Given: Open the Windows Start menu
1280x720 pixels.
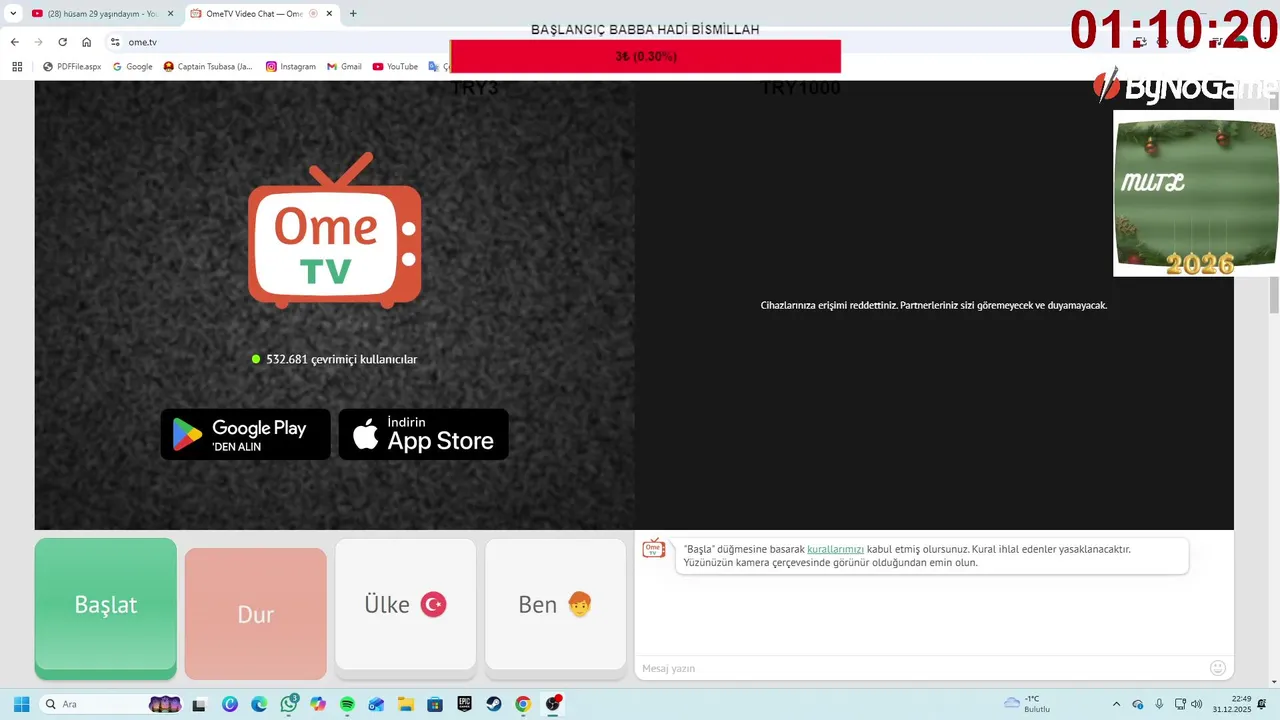Looking at the screenshot, I should [21, 704].
